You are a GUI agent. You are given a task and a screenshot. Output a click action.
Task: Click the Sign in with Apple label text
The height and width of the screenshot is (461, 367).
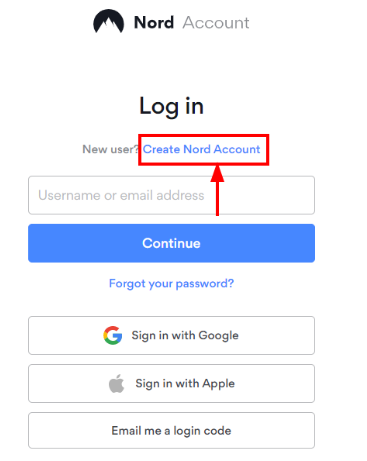tap(185, 384)
